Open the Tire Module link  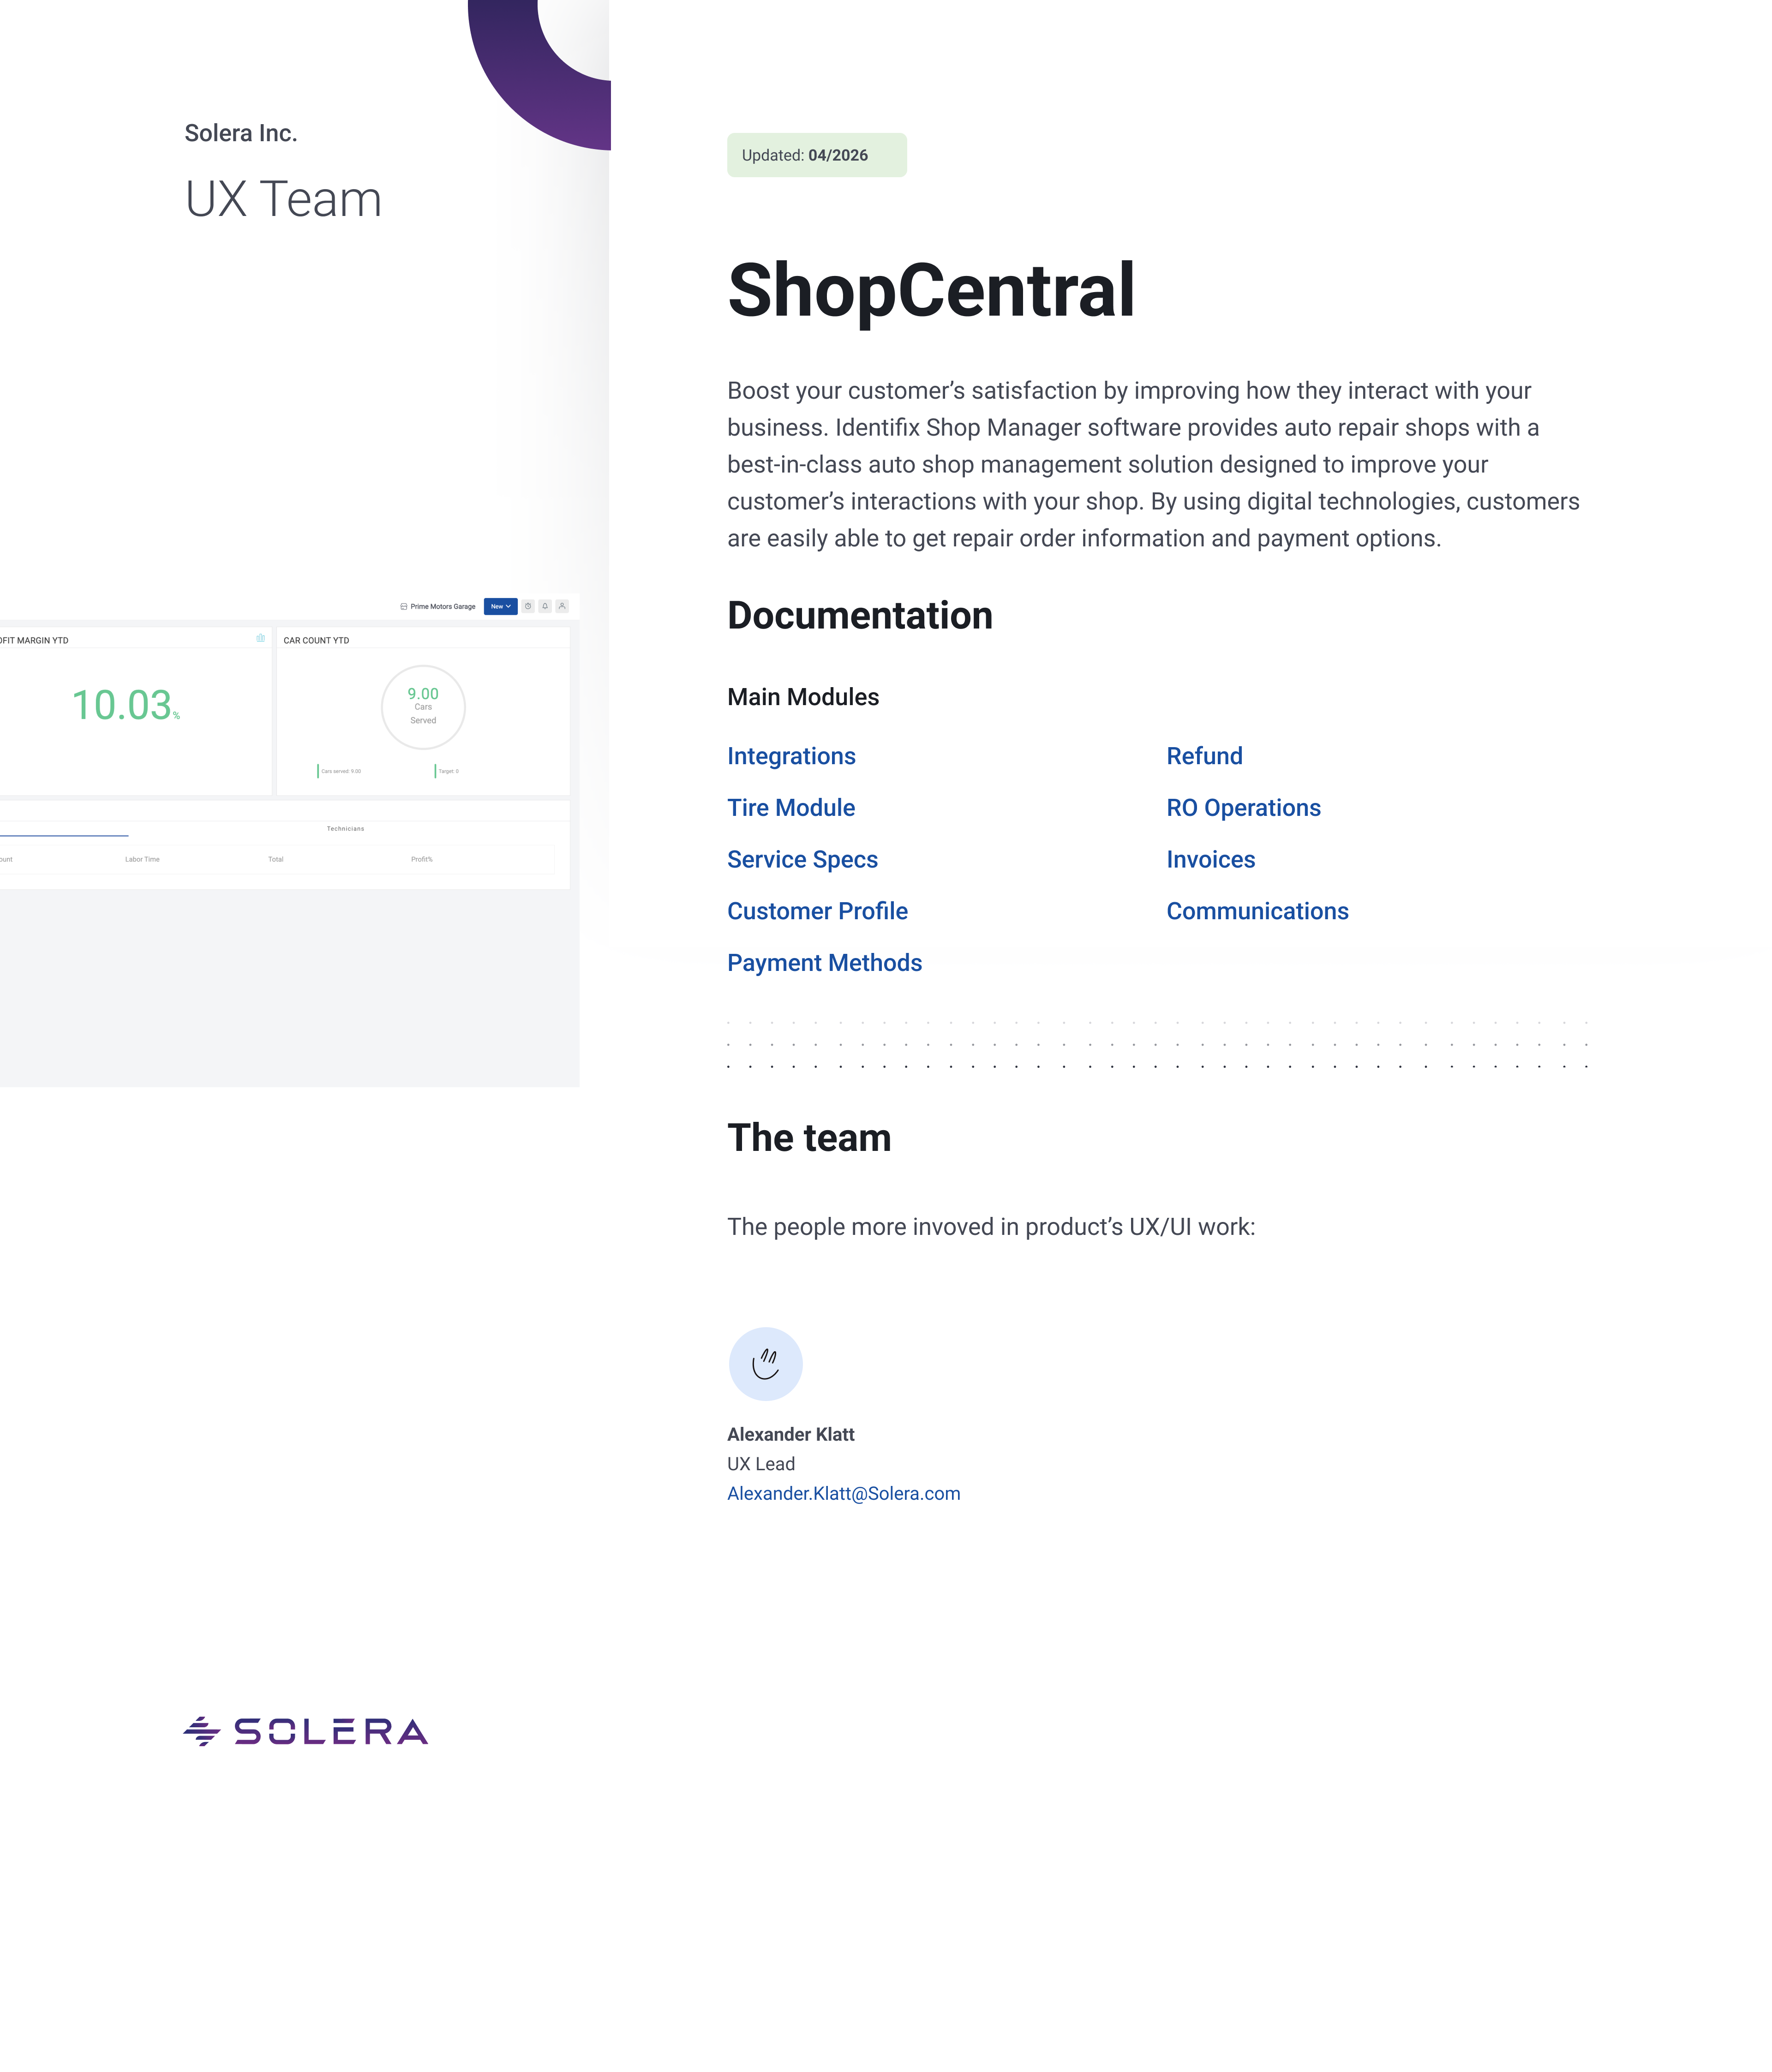(790, 808)
